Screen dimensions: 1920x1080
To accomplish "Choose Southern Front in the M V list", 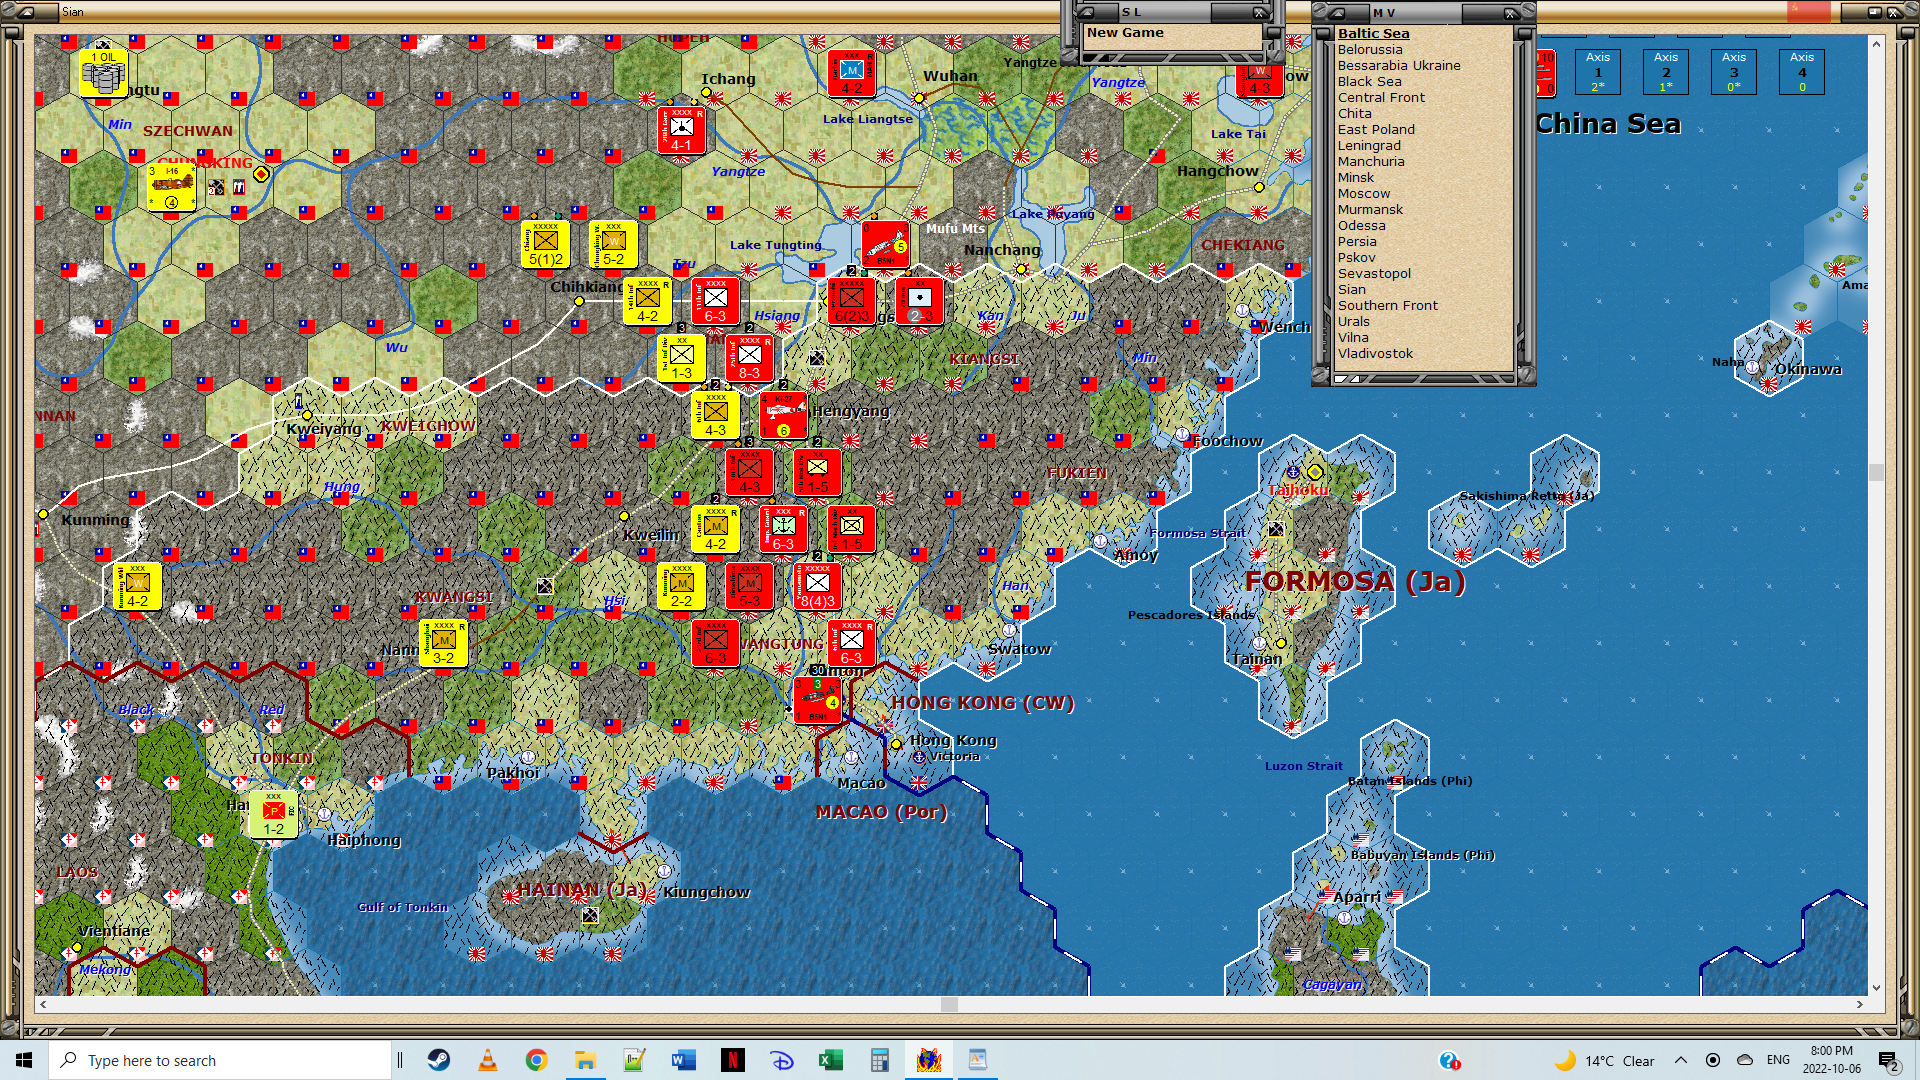I will (x=1387, y=305).
